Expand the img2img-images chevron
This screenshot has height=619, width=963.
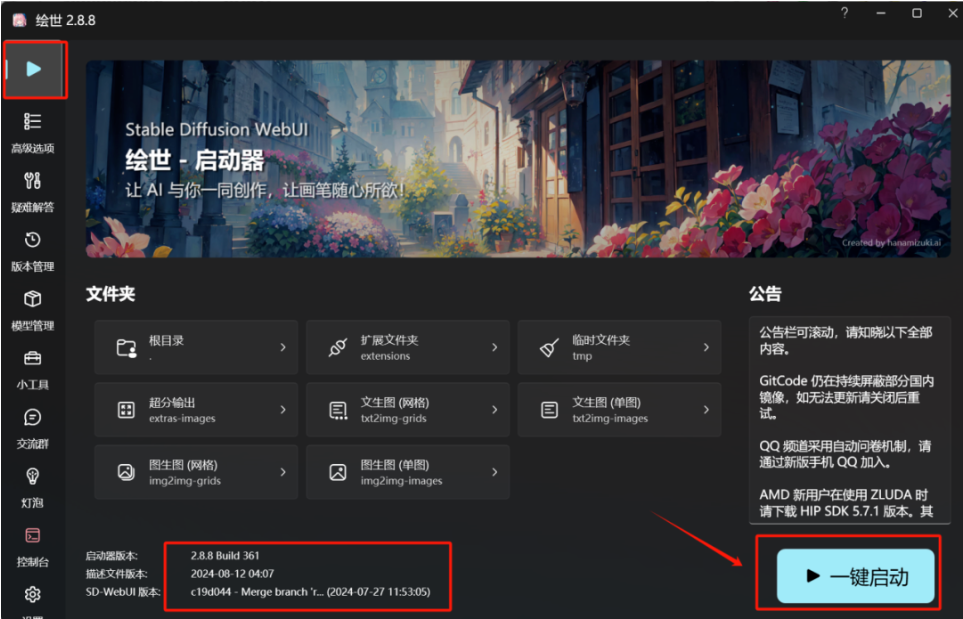pos(494,472)
